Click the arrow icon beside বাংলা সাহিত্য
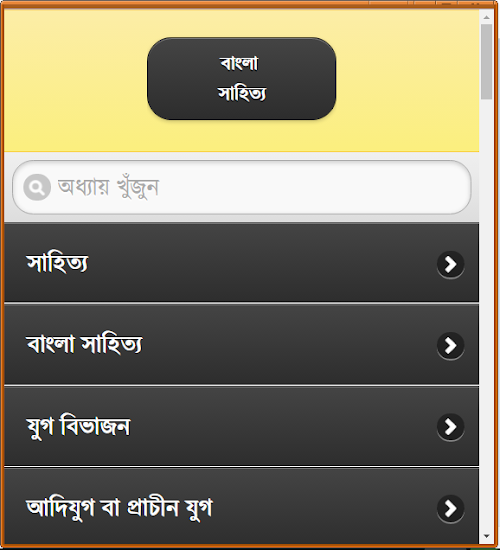This screenshot has width=500, height=550. pyautogui.click(x=451, y=346)
